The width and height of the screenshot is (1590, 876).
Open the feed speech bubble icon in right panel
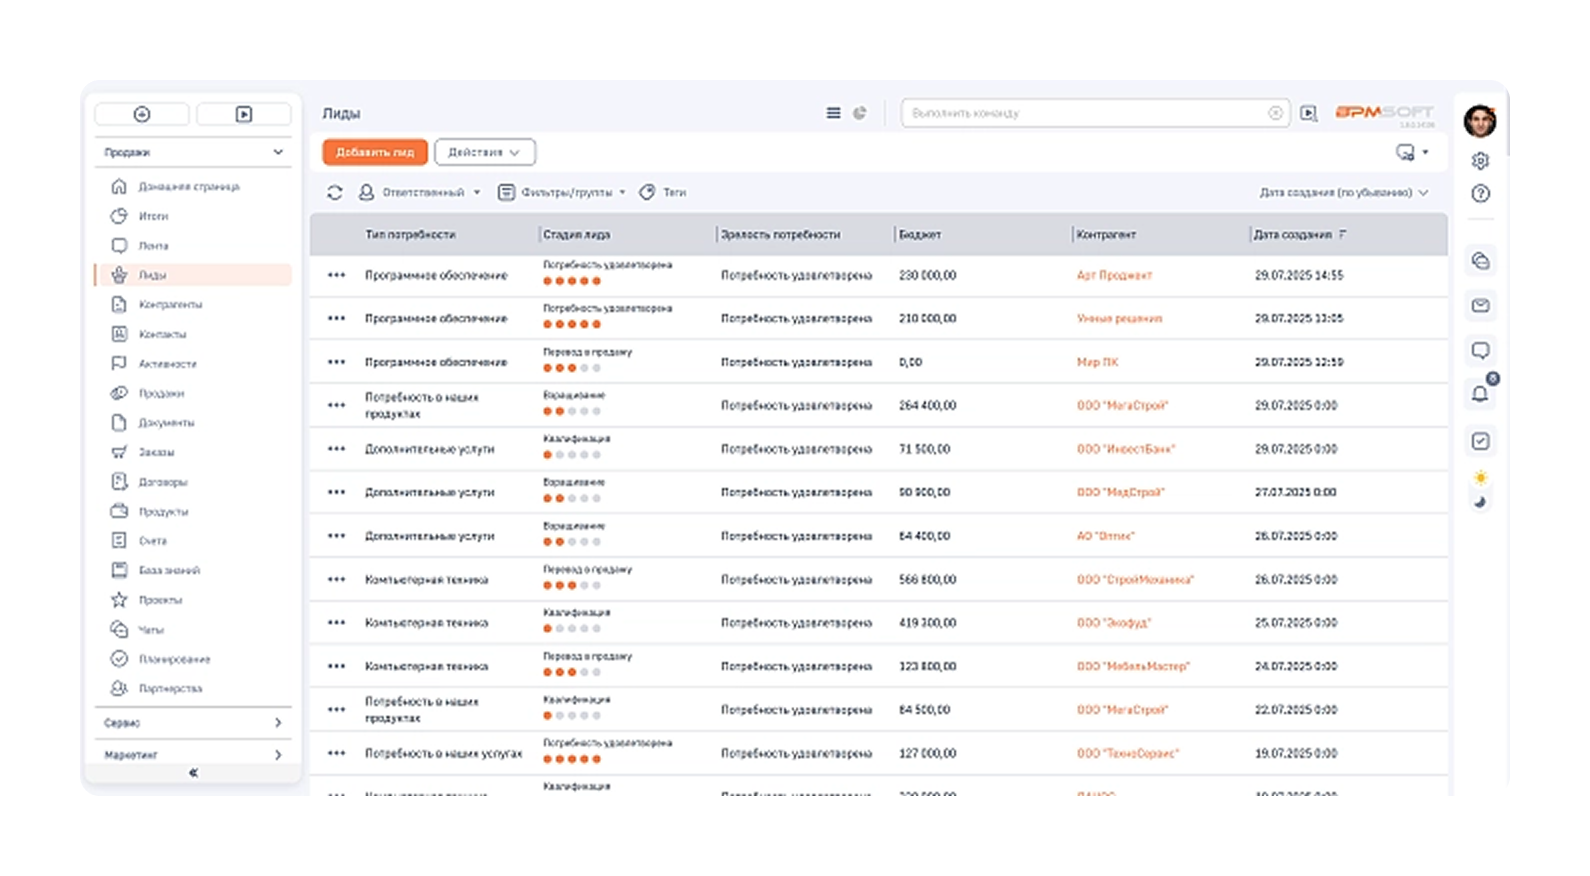pyautogui.click(x=1480, y=350)
